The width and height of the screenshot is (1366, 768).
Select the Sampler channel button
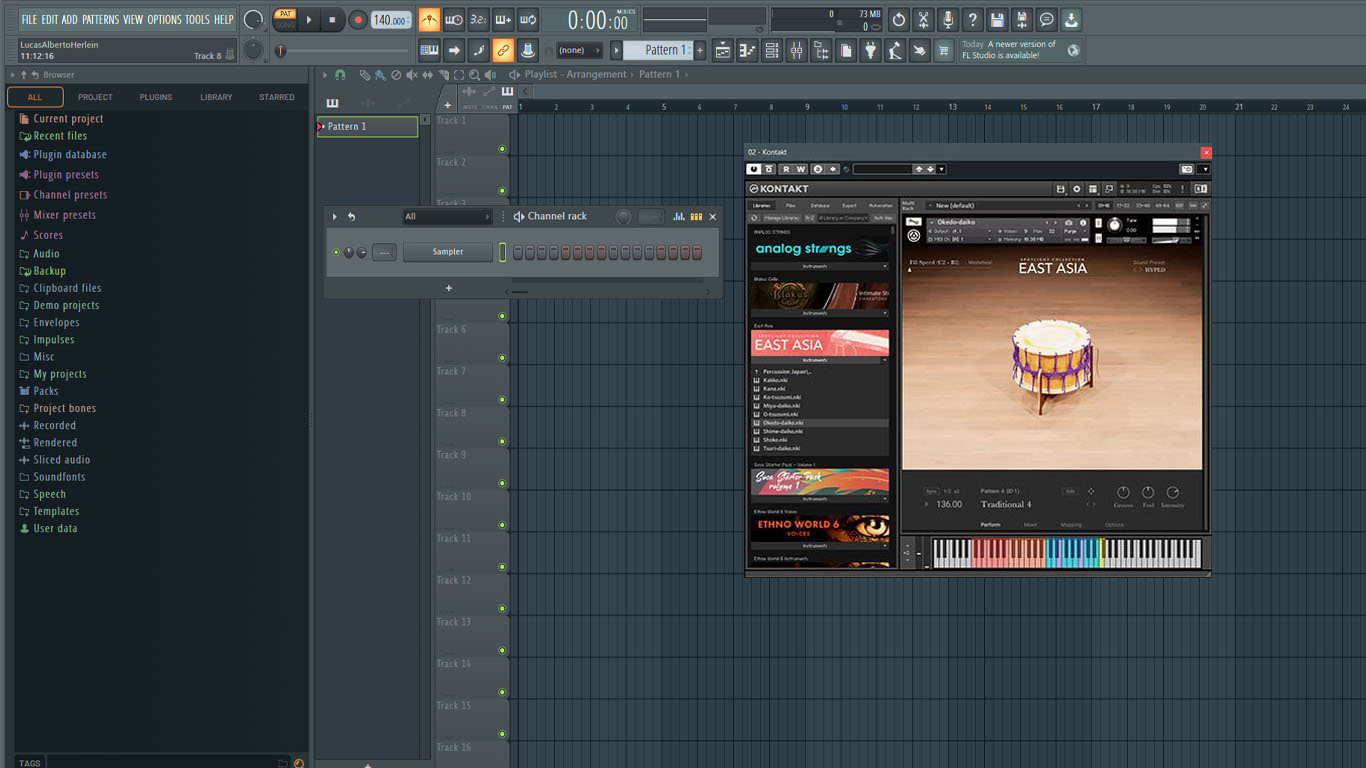(448, 253)
